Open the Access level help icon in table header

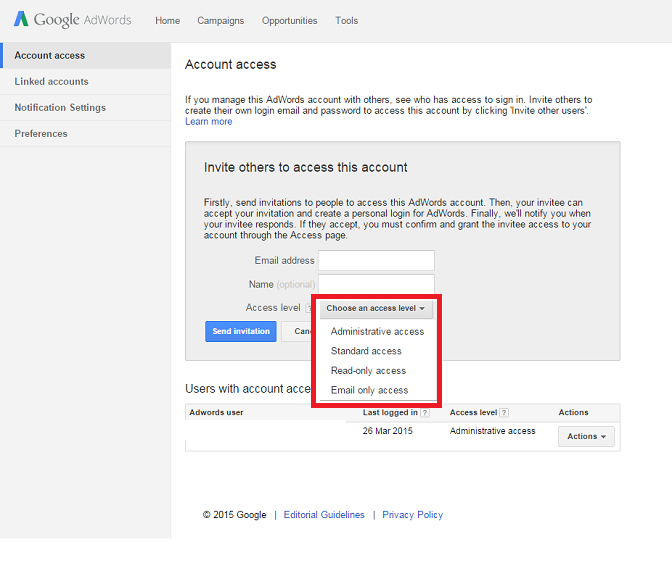coord(504,413)
